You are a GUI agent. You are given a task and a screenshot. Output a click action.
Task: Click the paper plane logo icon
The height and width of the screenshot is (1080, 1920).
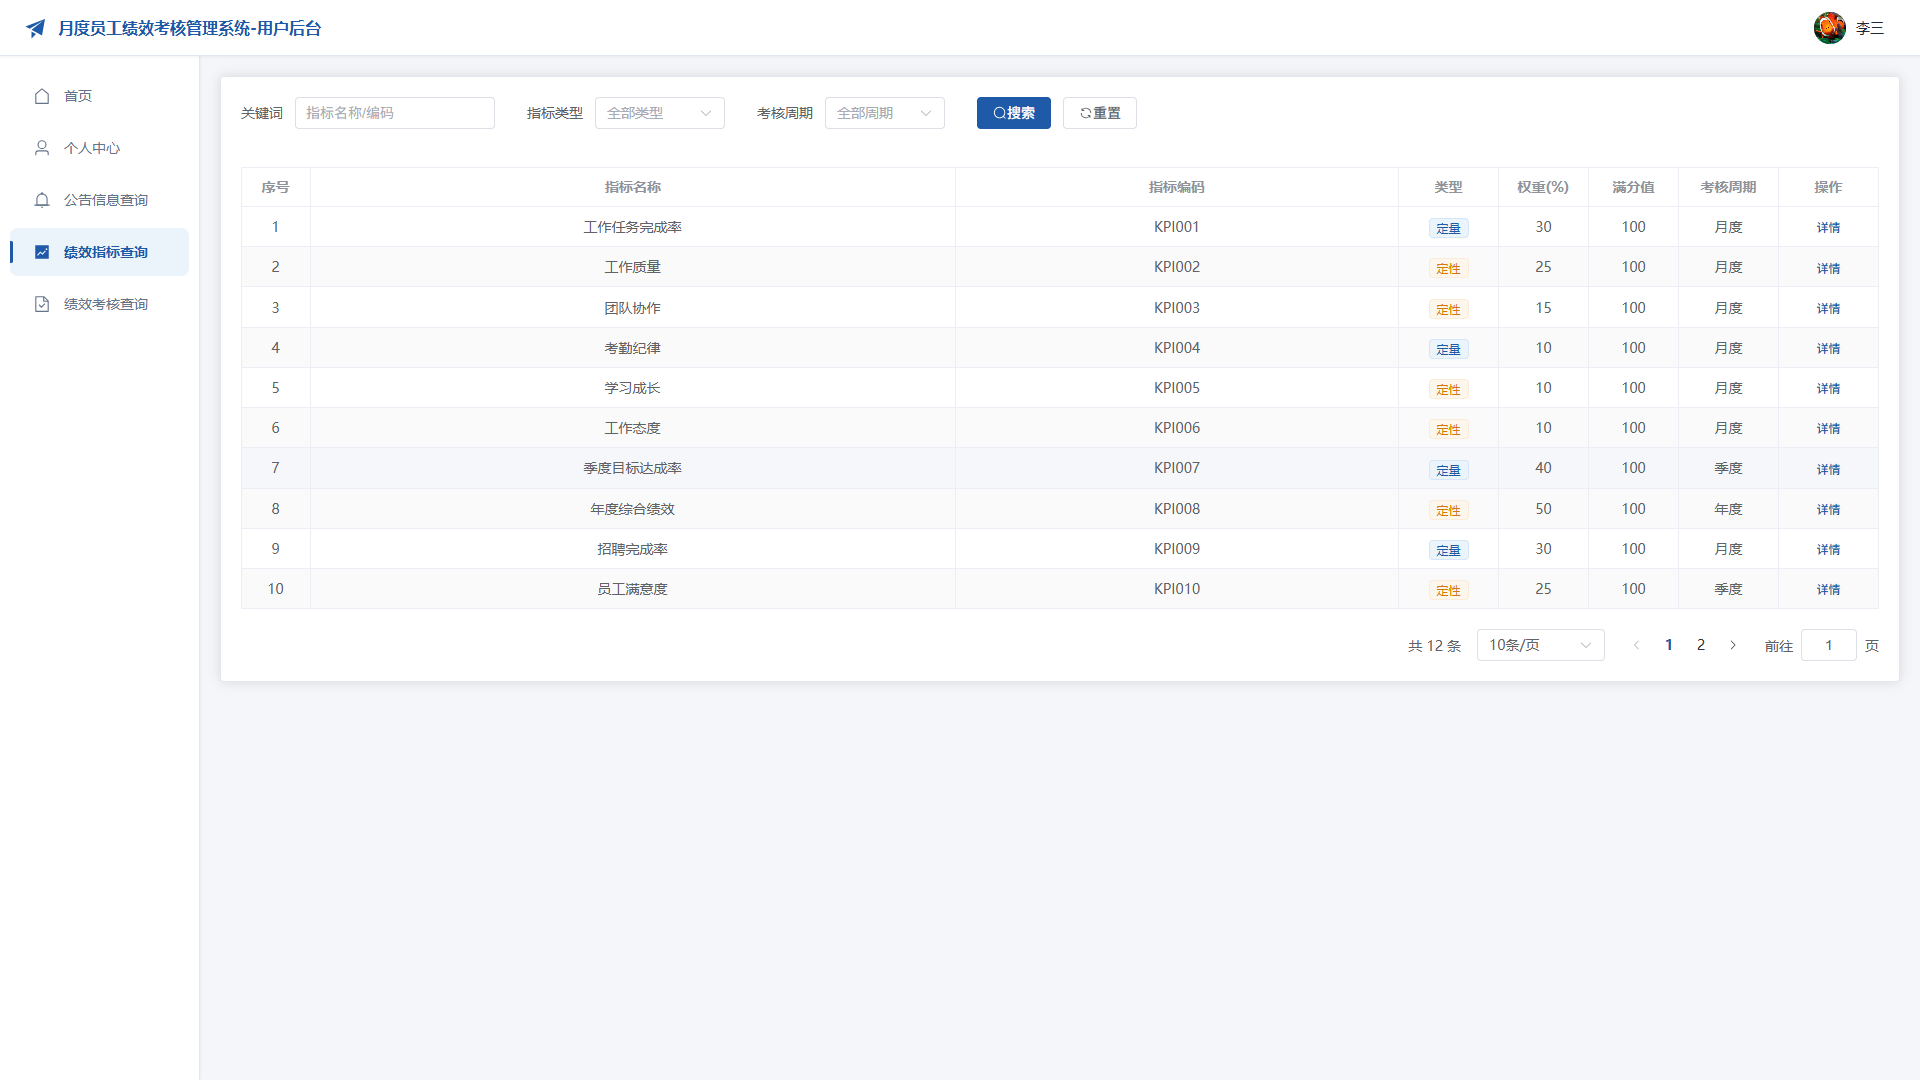tap(36, 28)
